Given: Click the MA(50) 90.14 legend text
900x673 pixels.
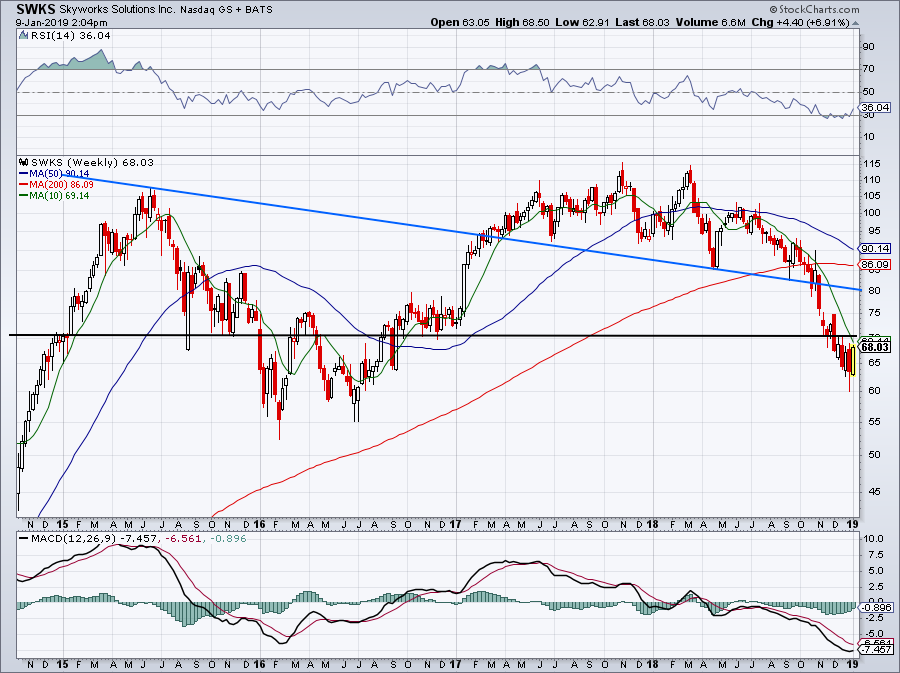Looking at the screenshot, I should coord(60,173).
